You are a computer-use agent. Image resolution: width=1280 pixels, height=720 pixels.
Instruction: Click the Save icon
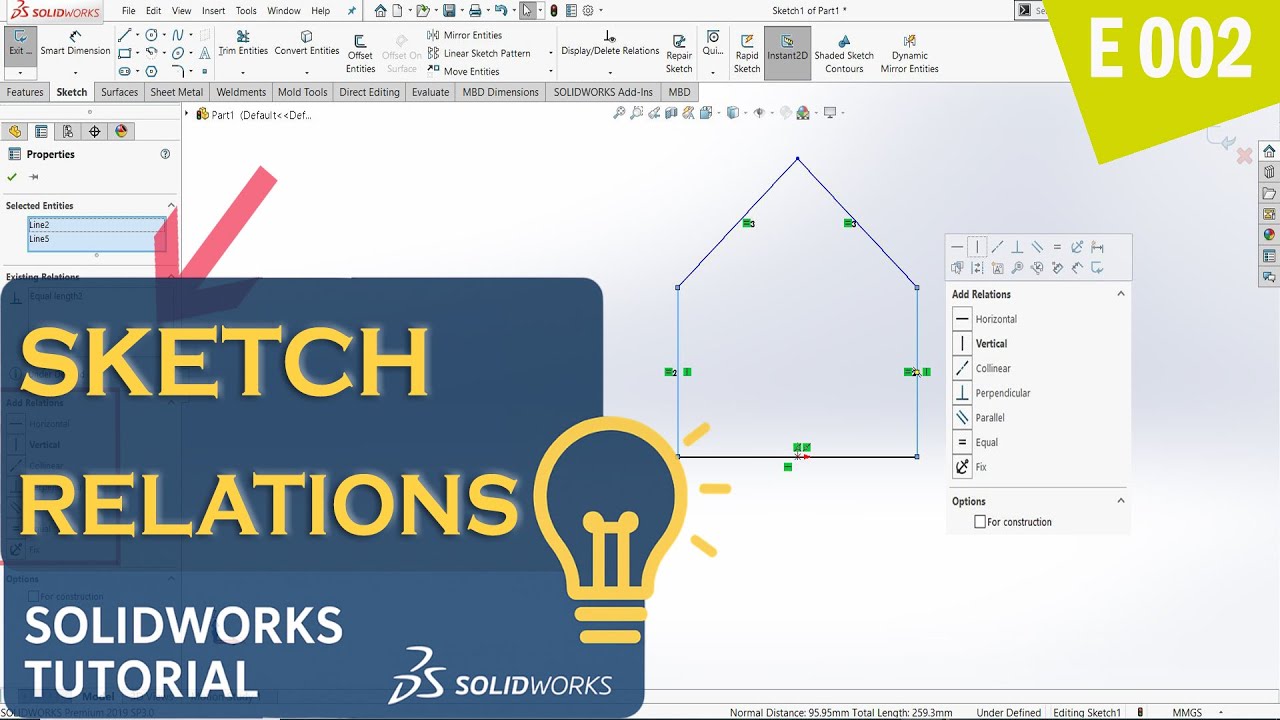tap(449, 11)
